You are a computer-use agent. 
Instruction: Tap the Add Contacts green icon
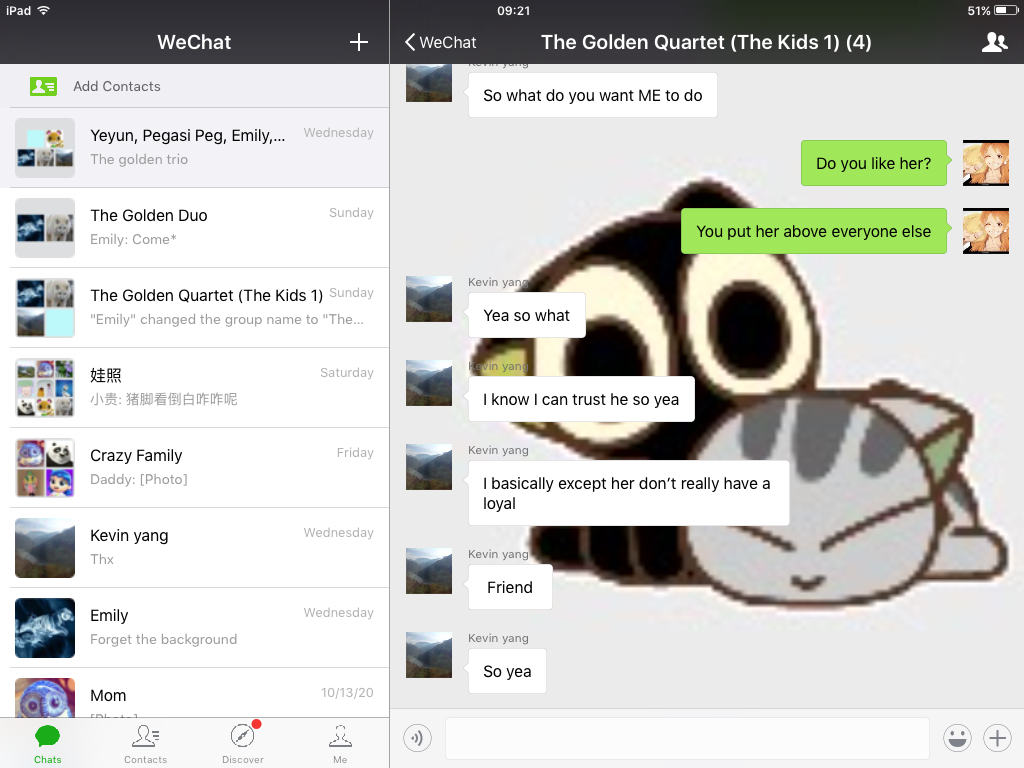pyautogui.click(x=43, y=86)
